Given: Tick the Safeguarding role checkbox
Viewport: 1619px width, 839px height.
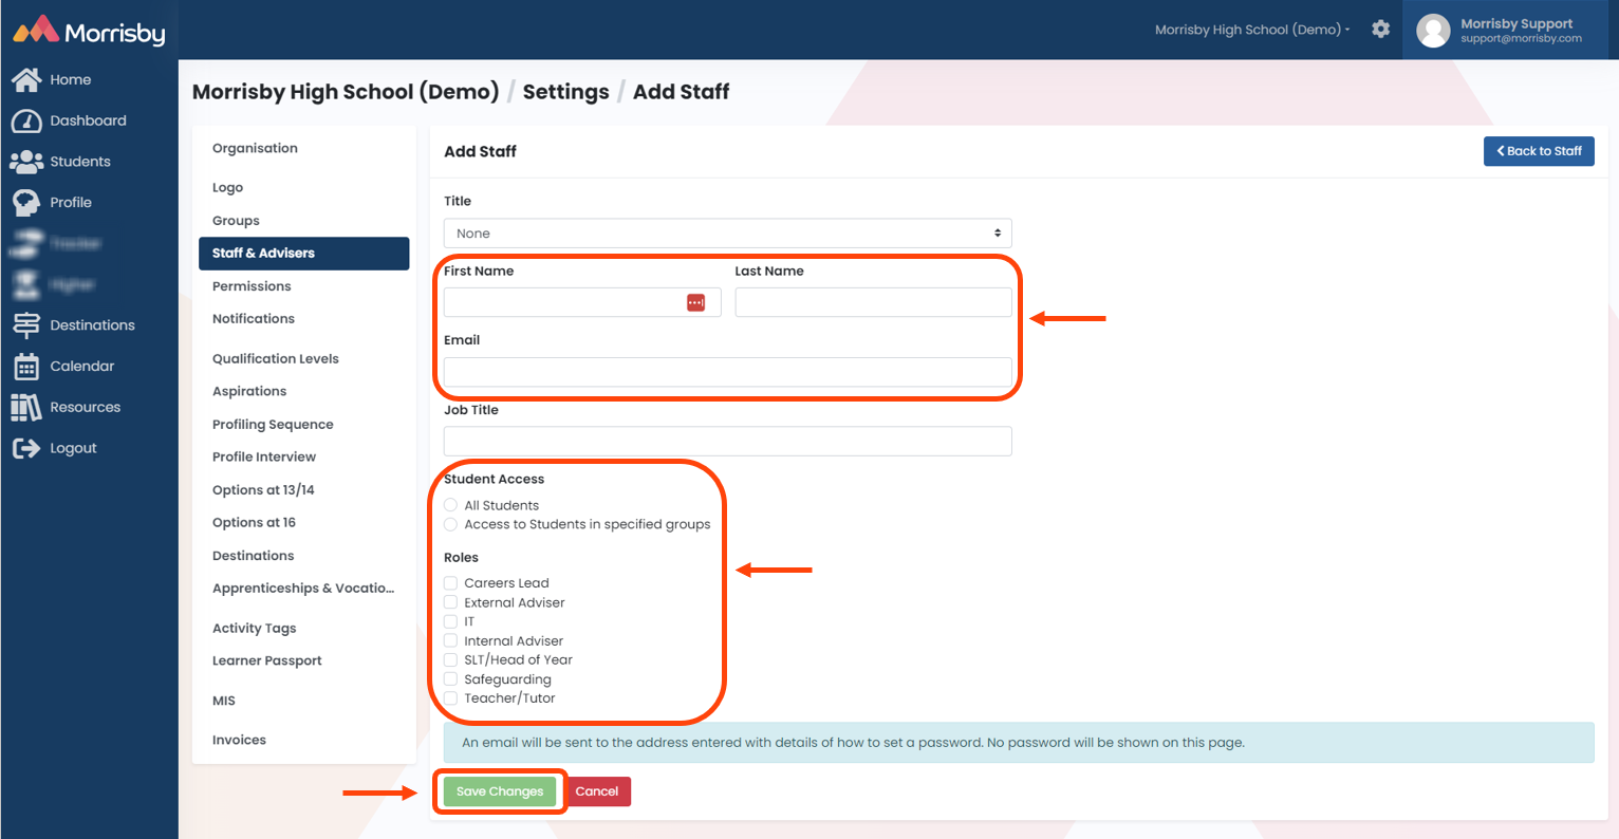Looking at the screenshot, I should [x=451, y=679].
